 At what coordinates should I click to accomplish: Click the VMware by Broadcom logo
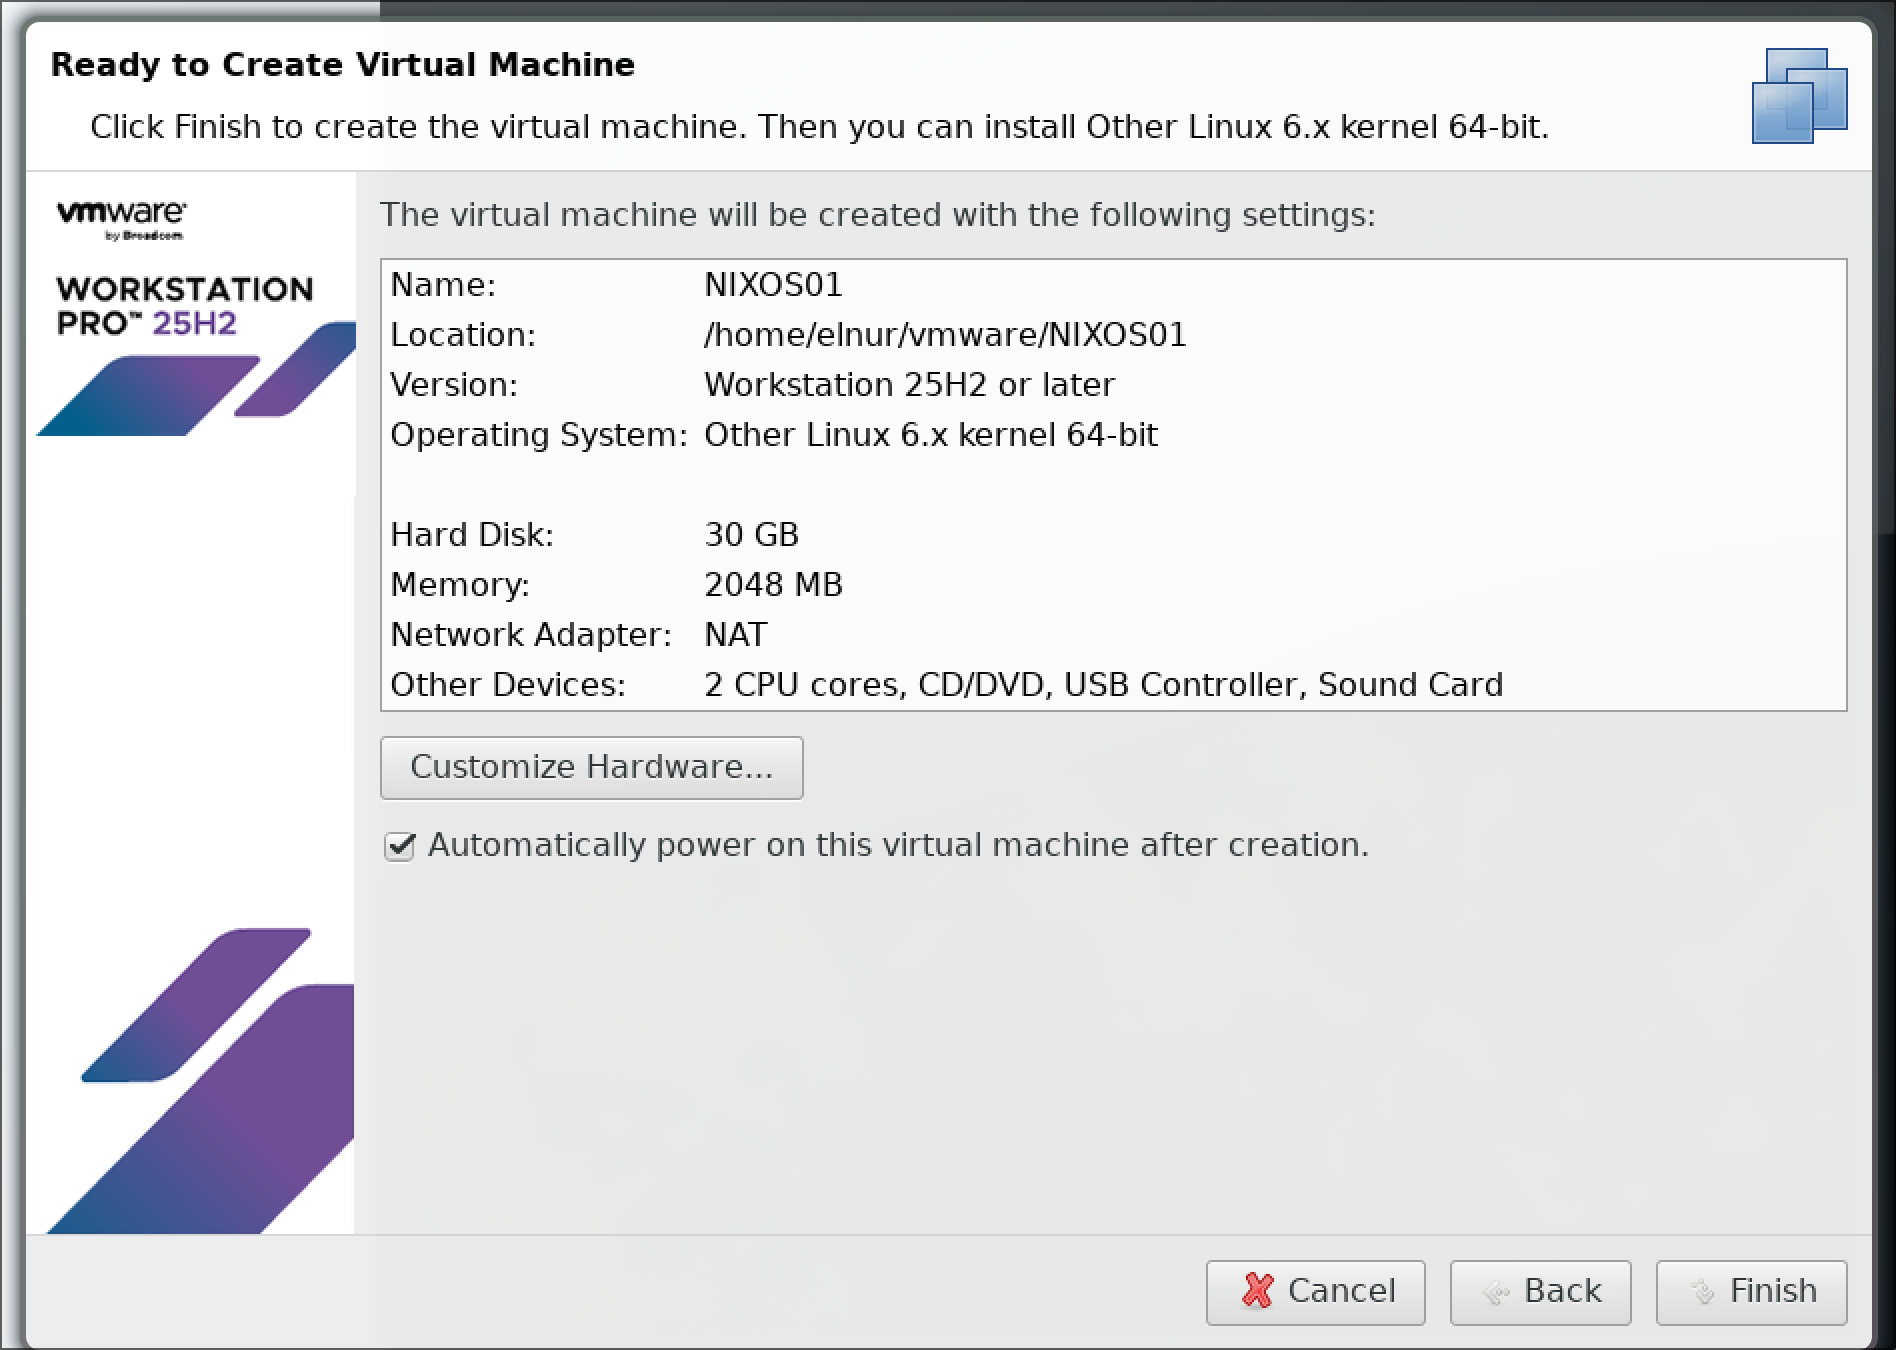[121, 220]
